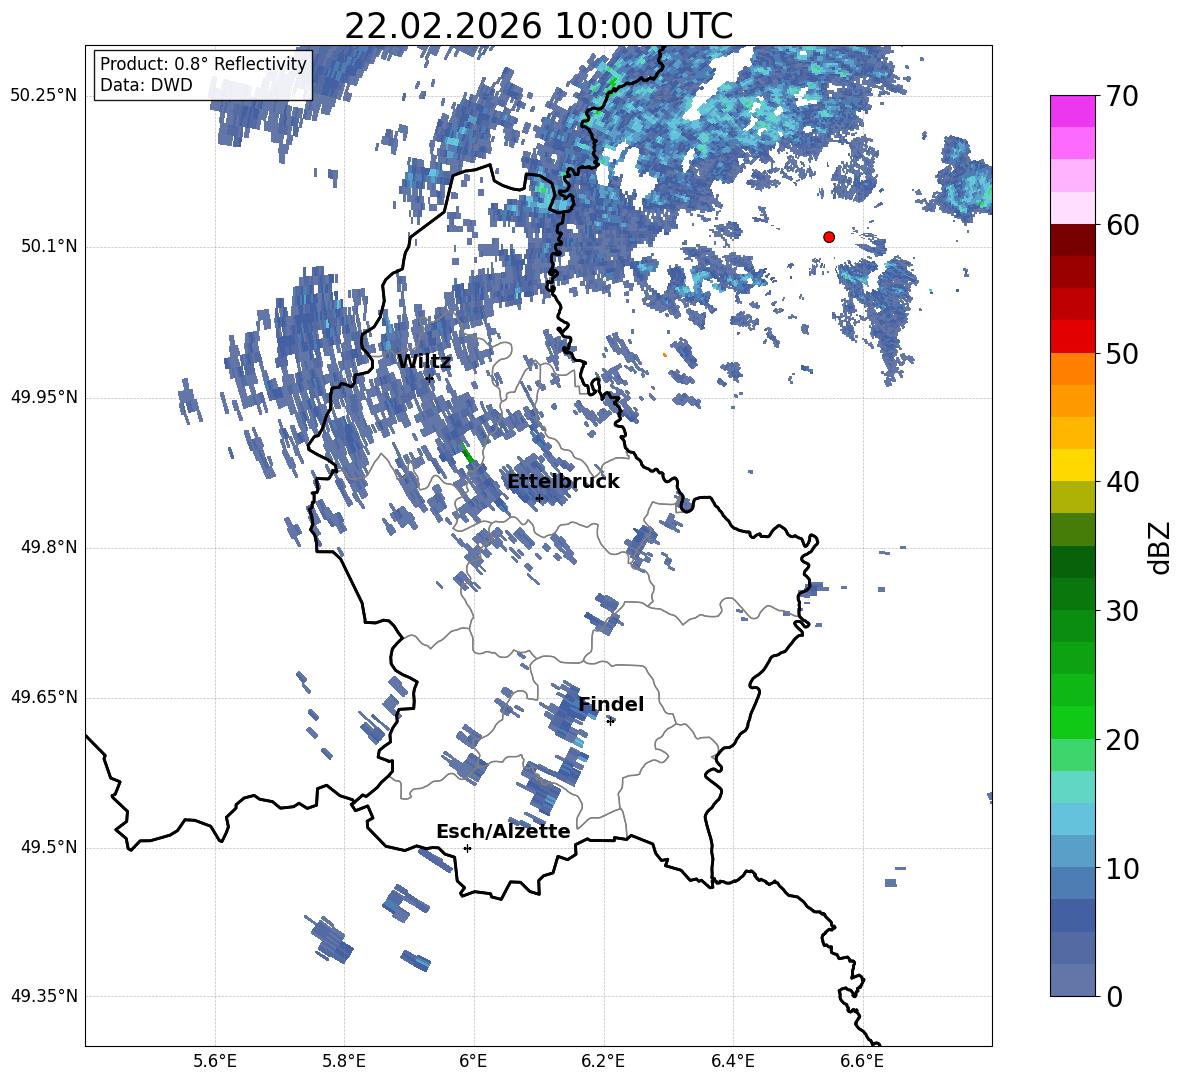Click the 49.95°N latitude label

tap(44, 397)
